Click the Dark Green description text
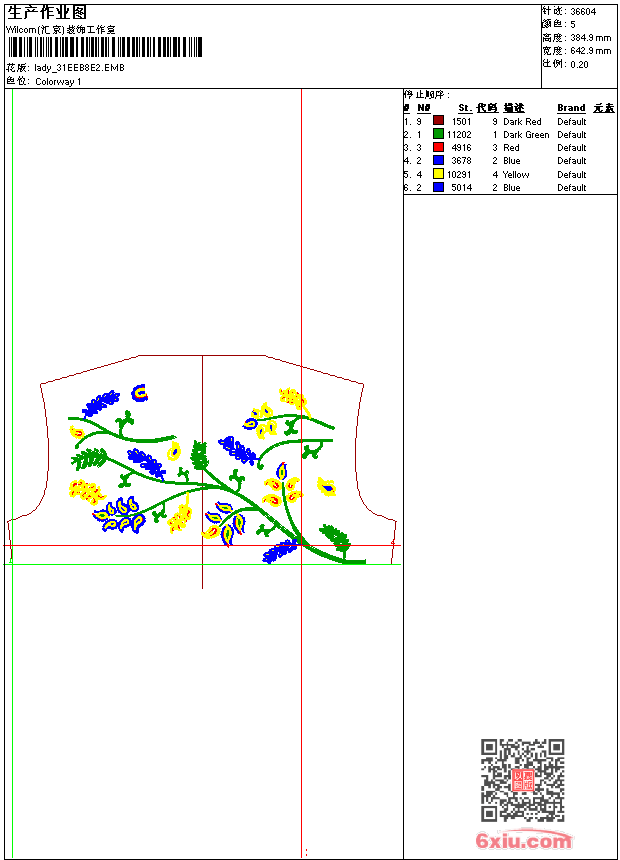The image size is (620, 860). pos(526,134)
